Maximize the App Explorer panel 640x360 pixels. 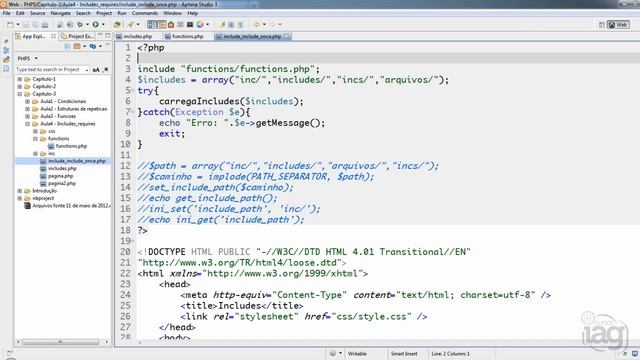click(x=108, y=36)
